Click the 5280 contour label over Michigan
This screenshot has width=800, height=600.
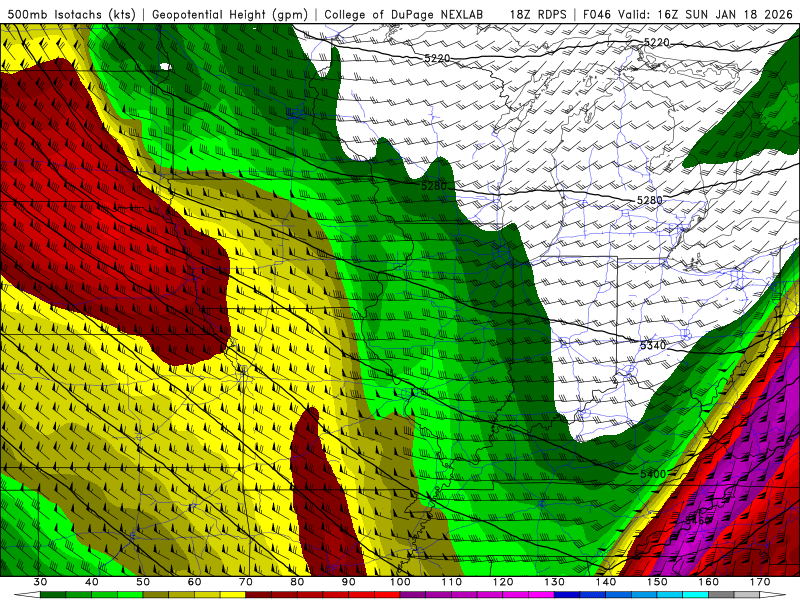click(649, 200)
